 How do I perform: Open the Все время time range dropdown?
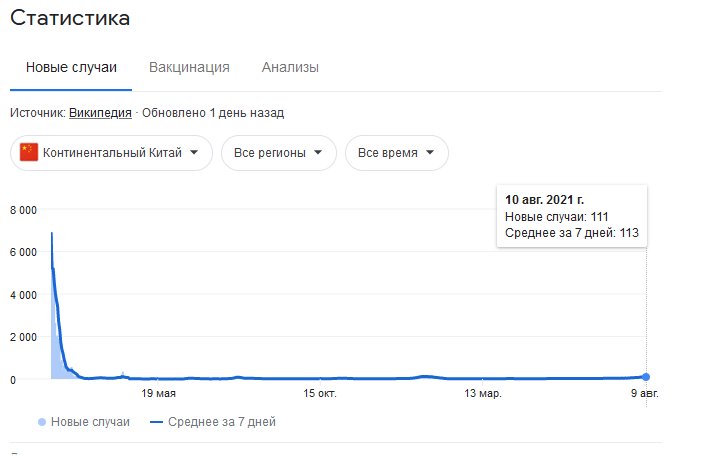click(x=396, y=153)
